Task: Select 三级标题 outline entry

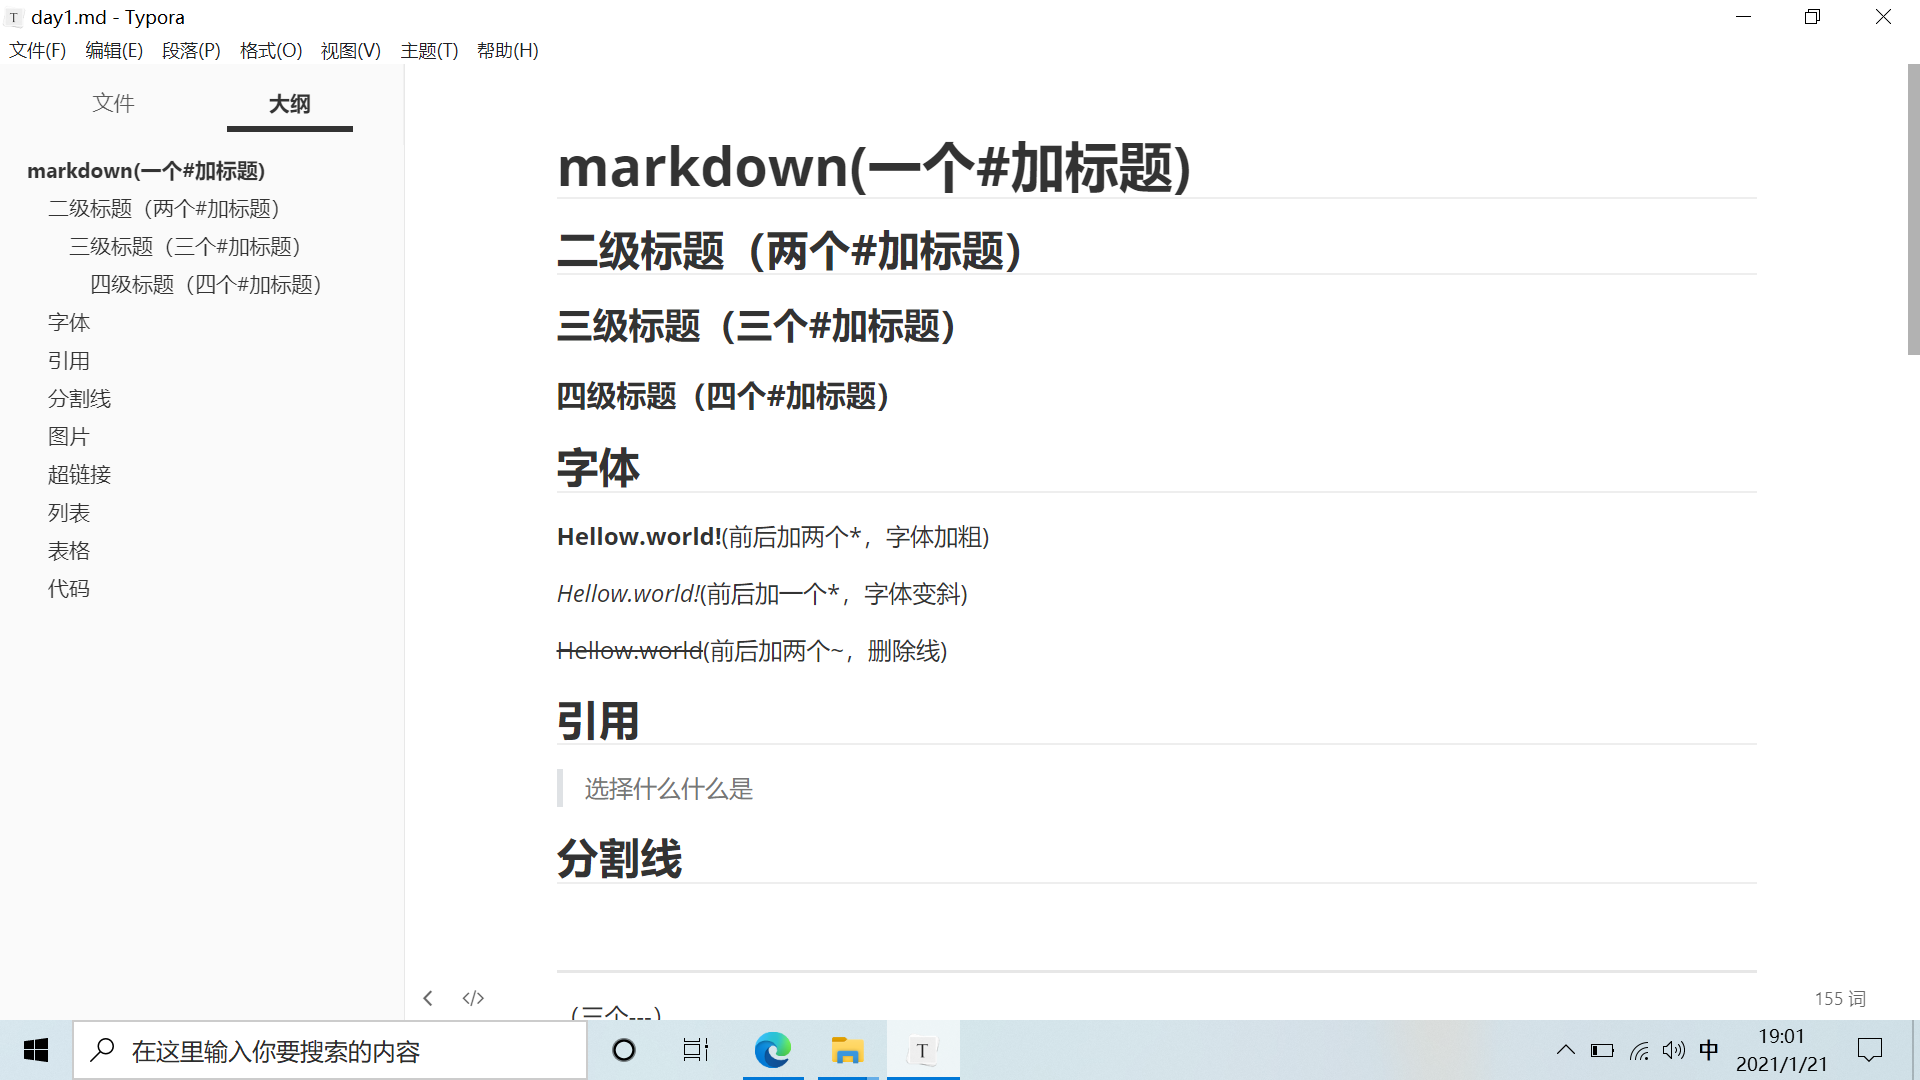Action: pyautogui.click(x=185, y=247)
